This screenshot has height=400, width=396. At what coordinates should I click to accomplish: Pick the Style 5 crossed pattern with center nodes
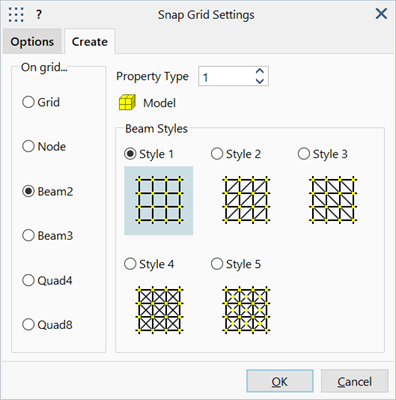(246, 310)
